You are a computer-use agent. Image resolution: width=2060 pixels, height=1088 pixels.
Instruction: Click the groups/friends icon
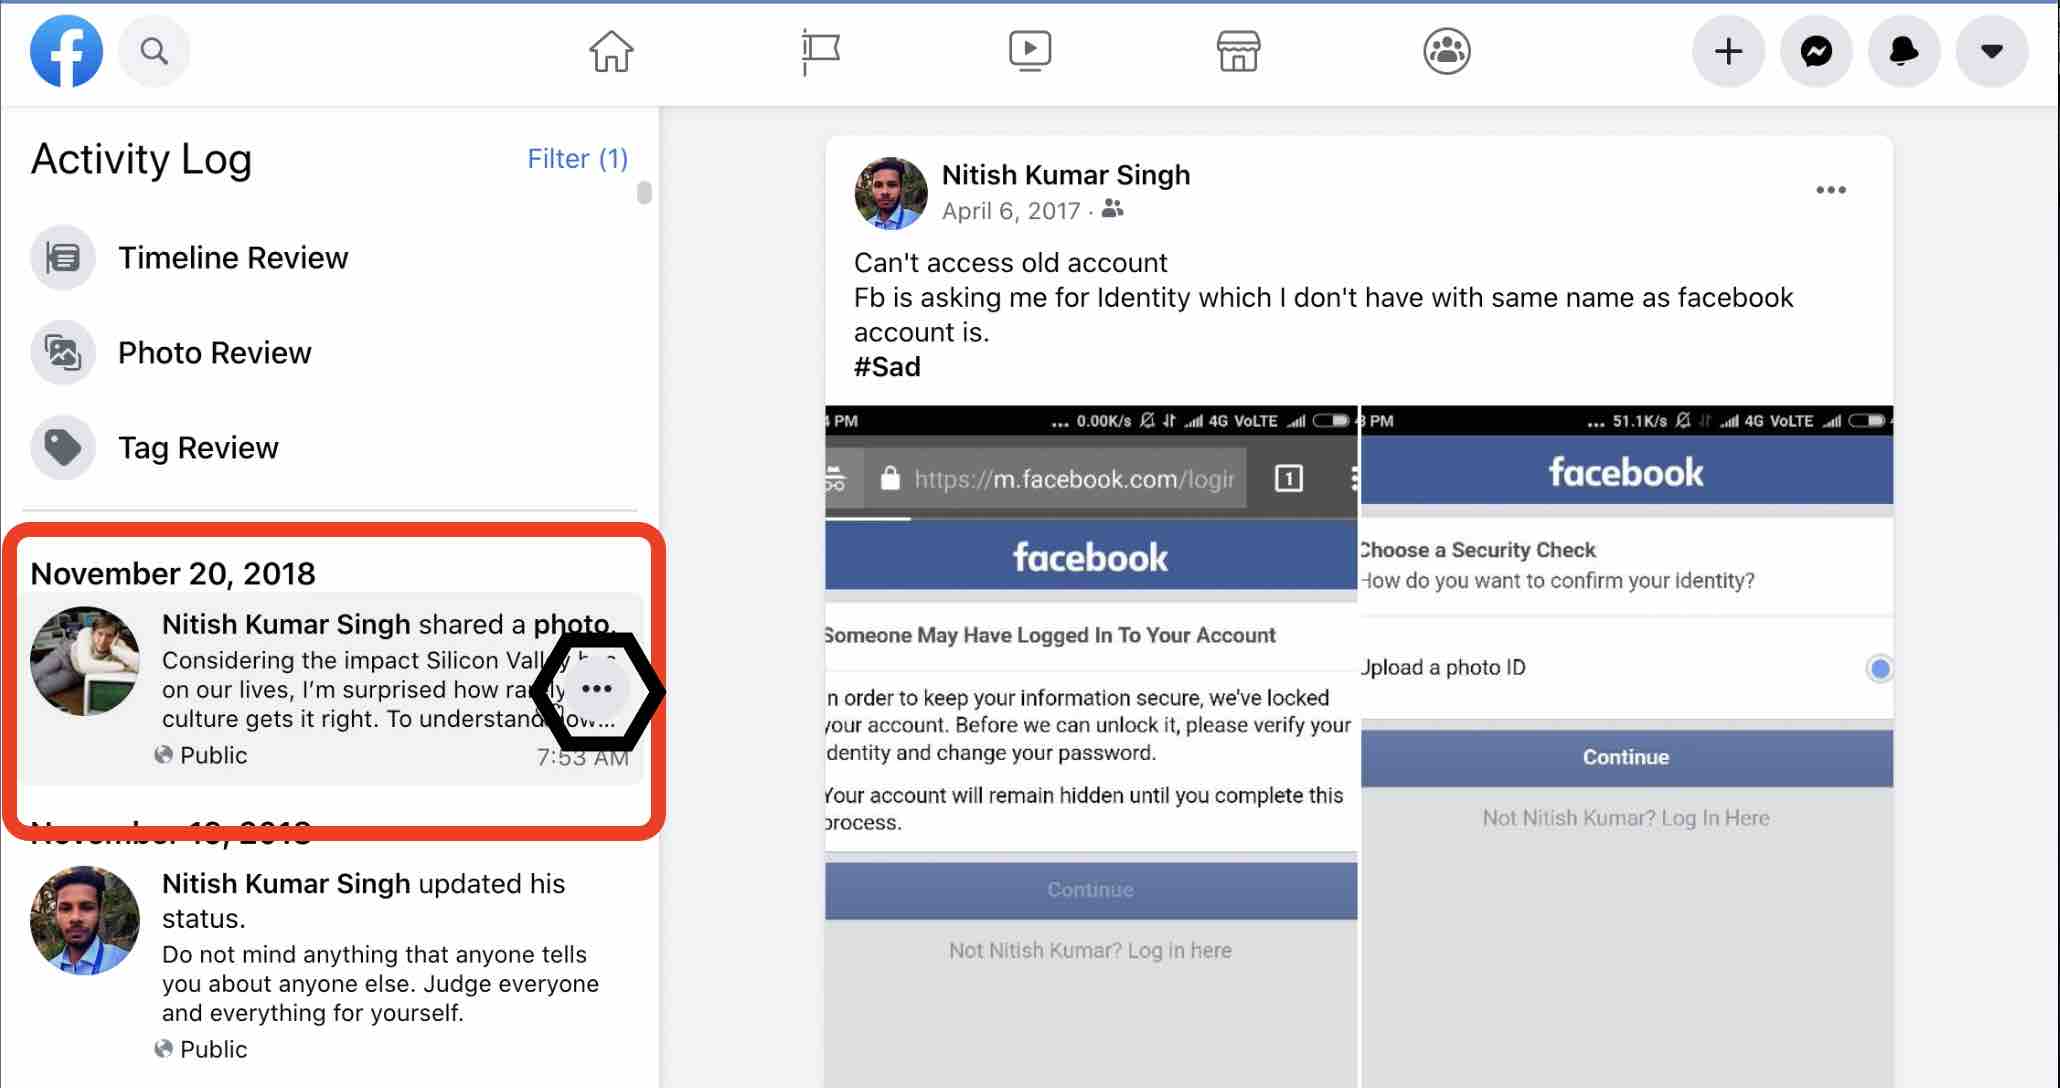(1446, 50)
